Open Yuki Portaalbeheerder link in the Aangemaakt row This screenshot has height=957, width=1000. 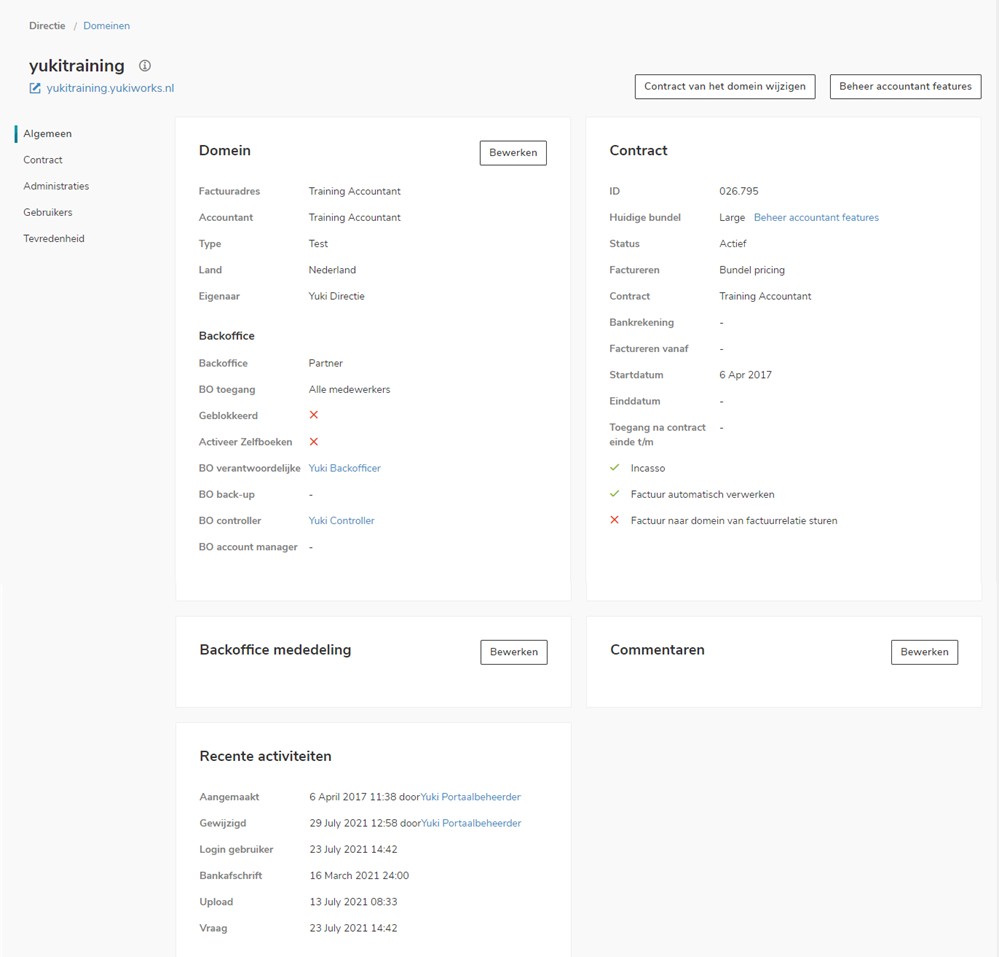point(471,796)
